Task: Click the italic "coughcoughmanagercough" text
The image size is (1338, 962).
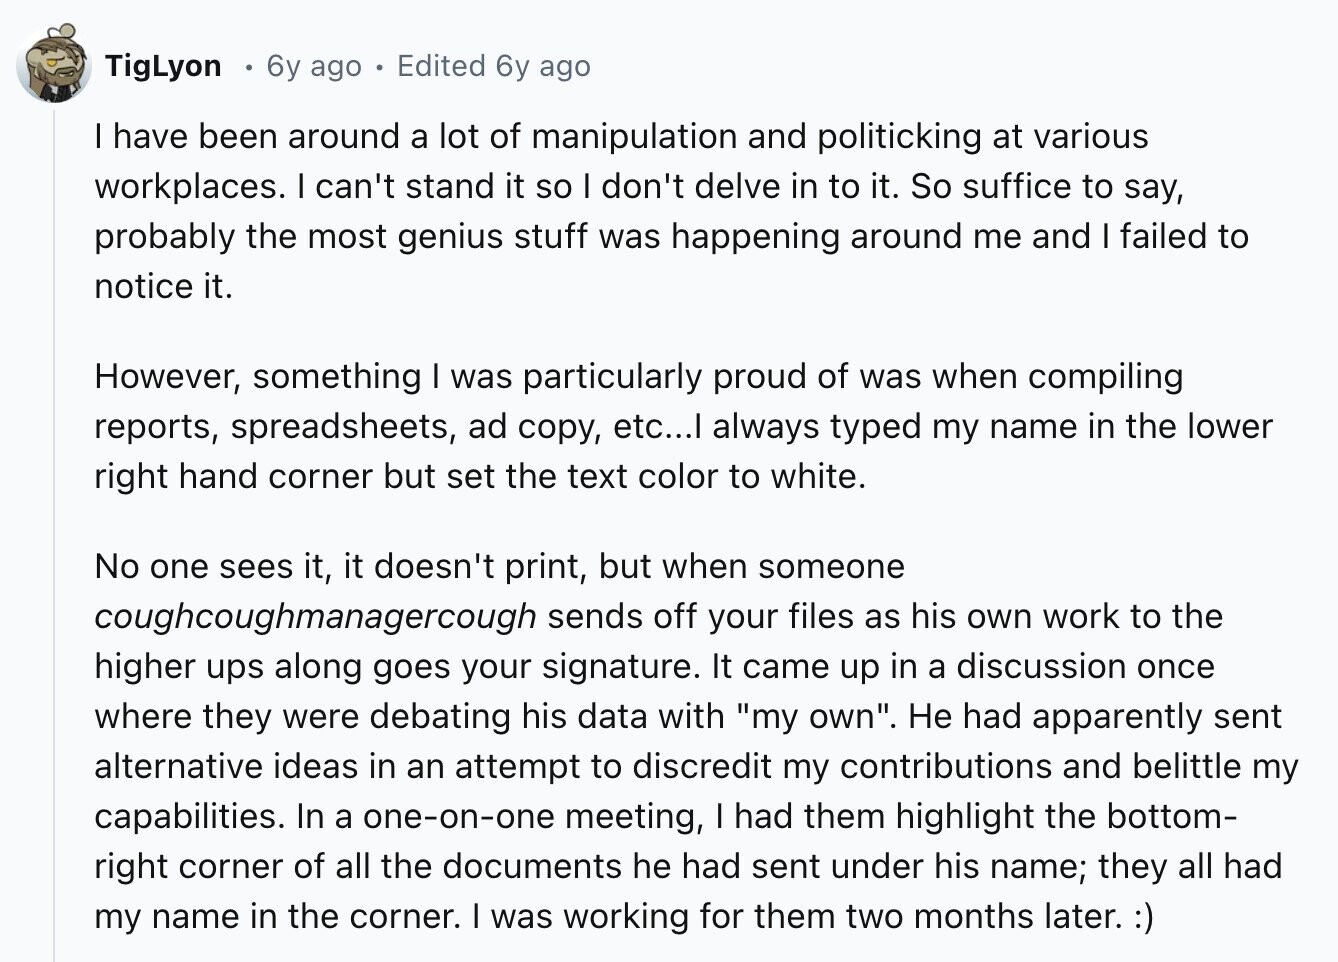Action: [x=315, y=617]
